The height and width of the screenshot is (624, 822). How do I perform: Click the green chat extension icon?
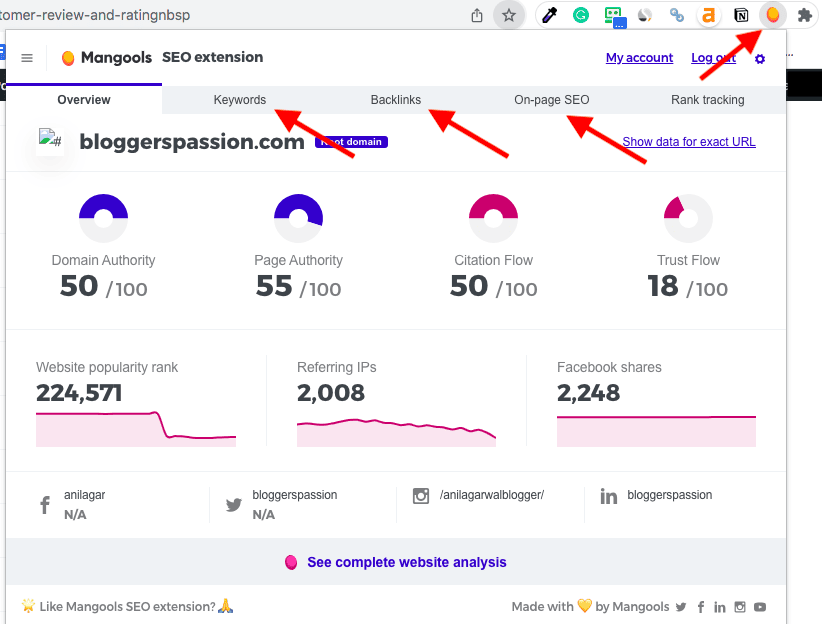point(614,16)
